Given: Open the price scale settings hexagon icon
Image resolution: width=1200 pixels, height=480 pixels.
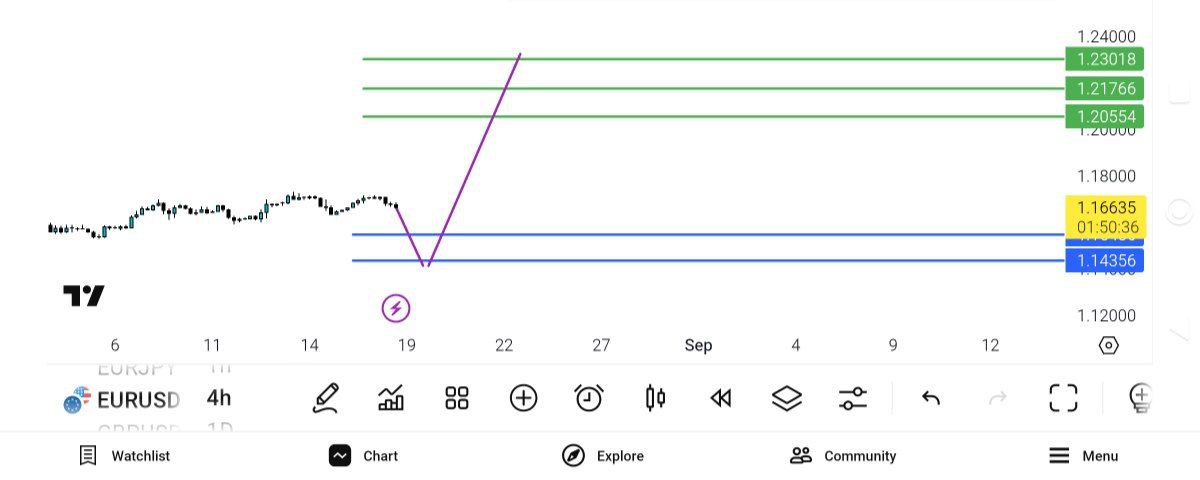Looking at the screenshot, I should [1108, 345].
